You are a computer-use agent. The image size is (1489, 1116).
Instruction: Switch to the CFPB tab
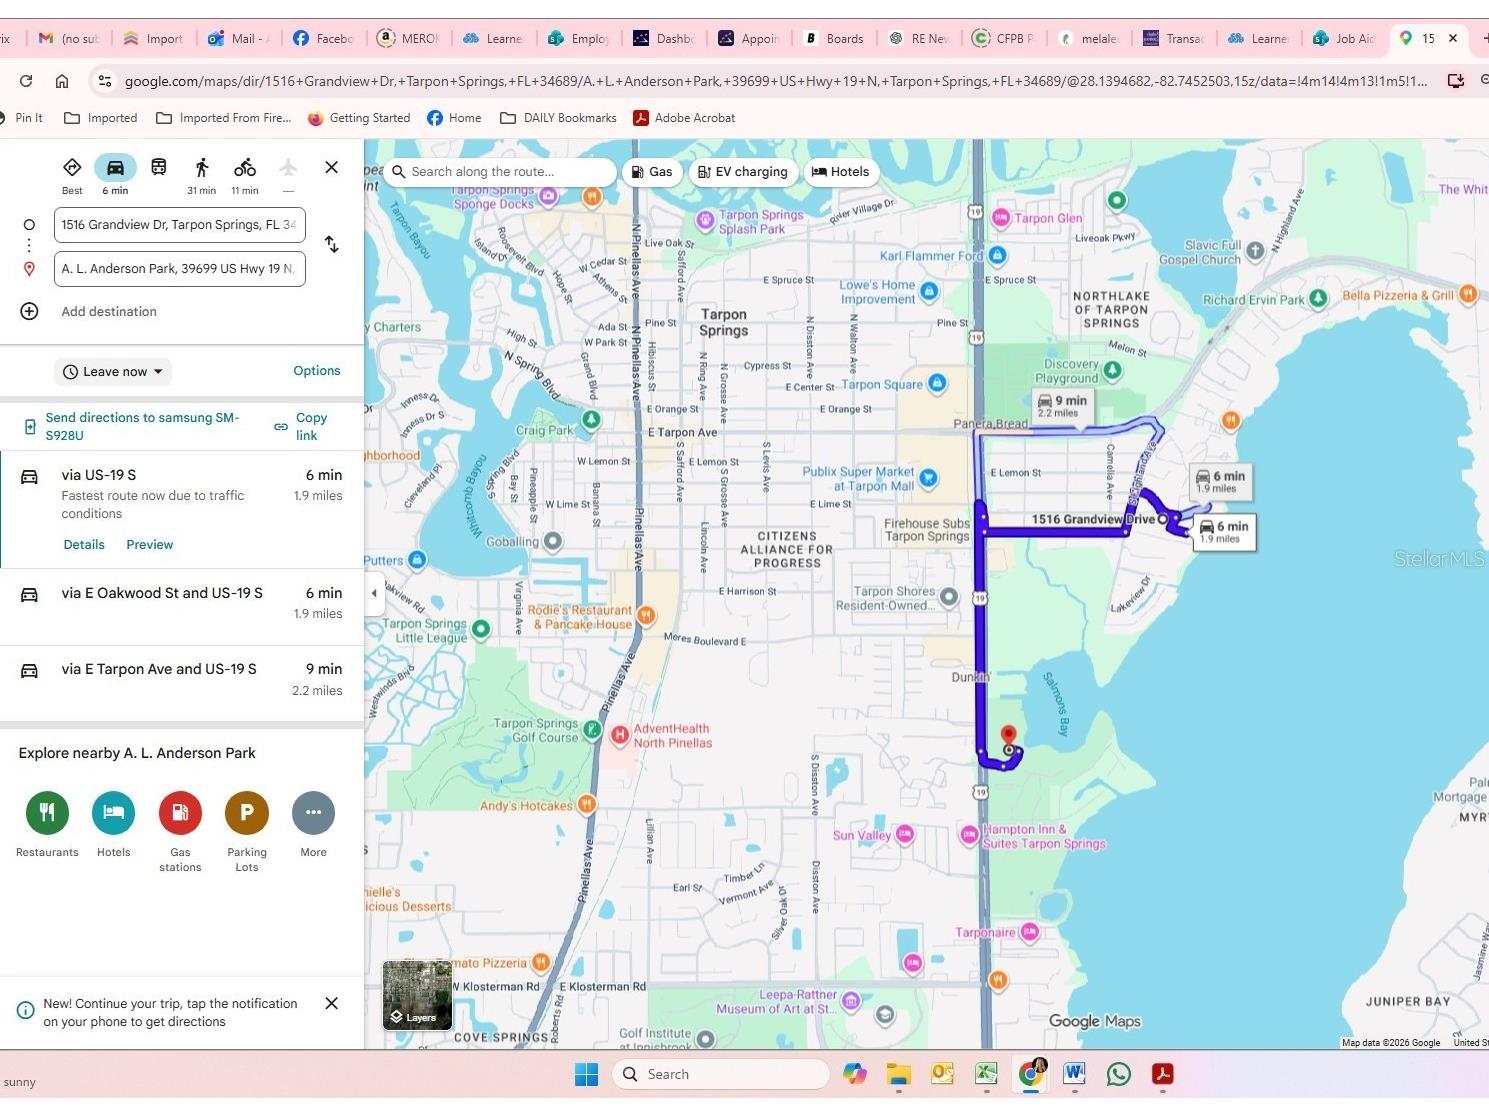(x=1004, y=39)
